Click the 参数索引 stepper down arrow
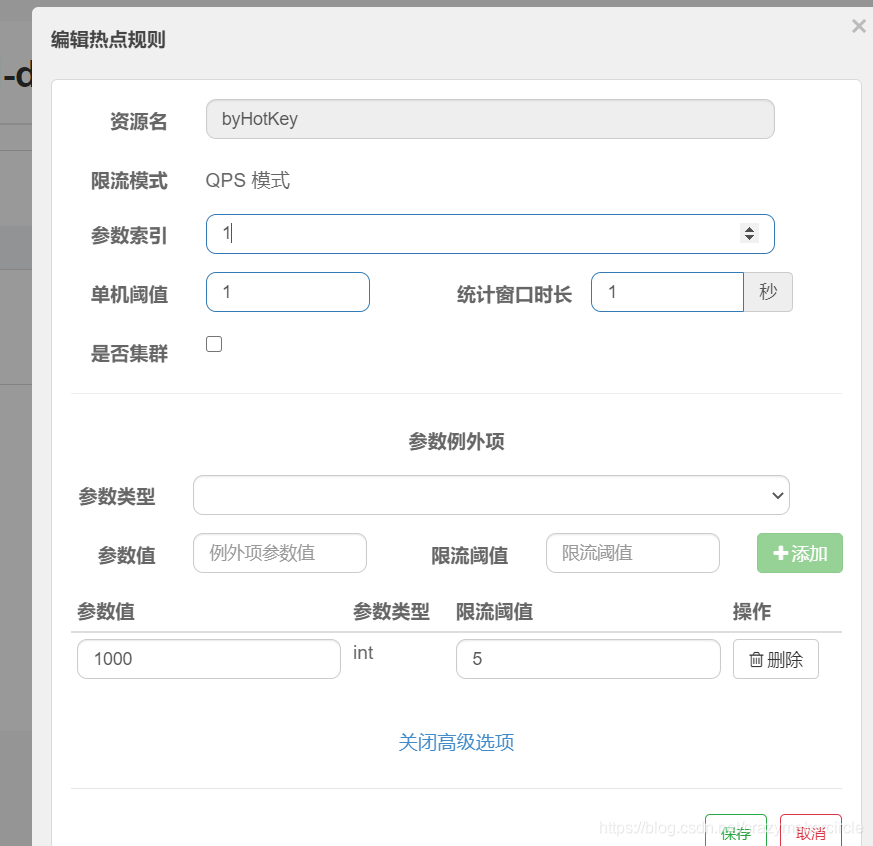Viewport: 873px width, 846px height. [x=749, y=239]
